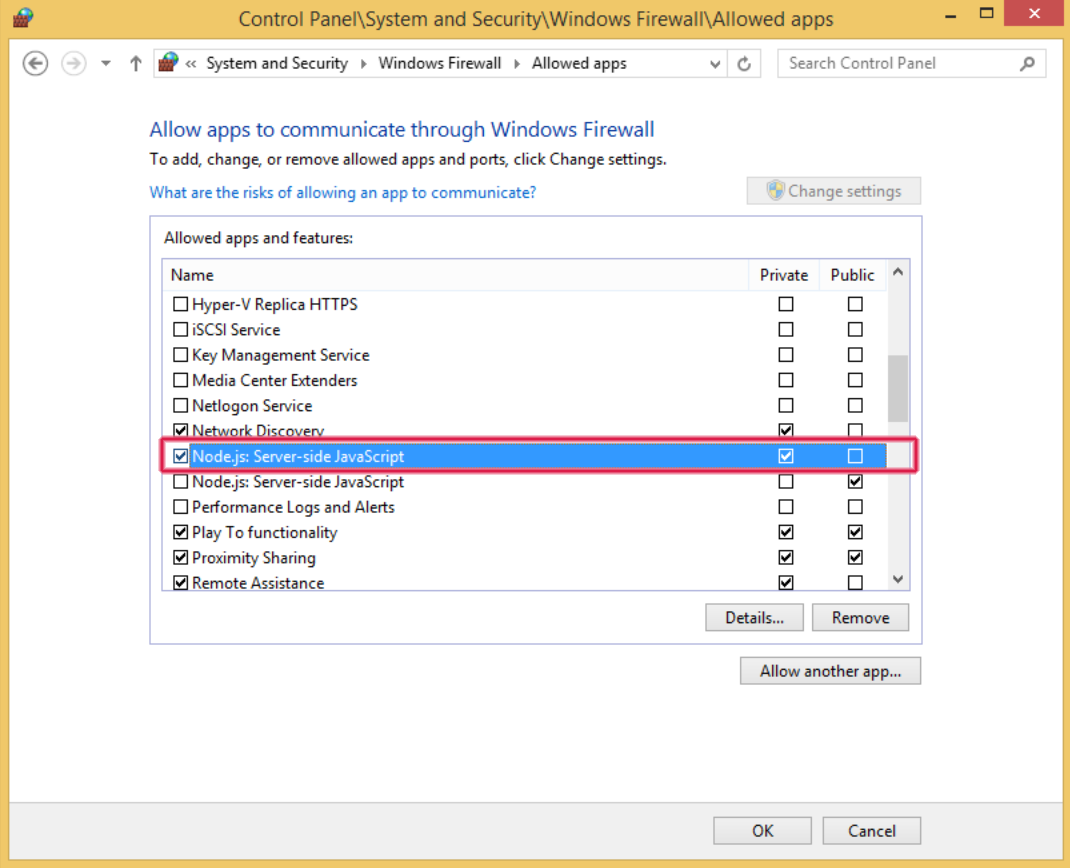The image size is (1070, 868).
Task: Click the apps list scrollbar thumb
Action: (x=898, y=388)
